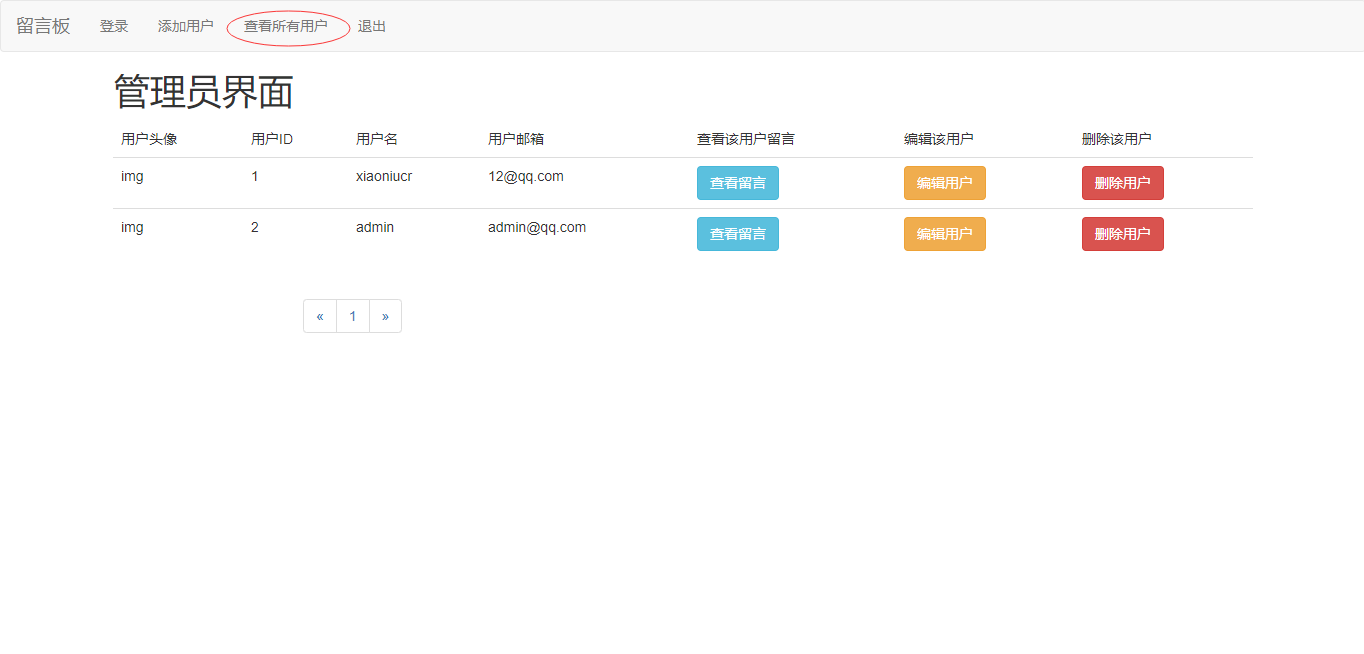The image size is (1364, 654).
Task: Click 退出 to log out
Action: (x=372, y=26)
